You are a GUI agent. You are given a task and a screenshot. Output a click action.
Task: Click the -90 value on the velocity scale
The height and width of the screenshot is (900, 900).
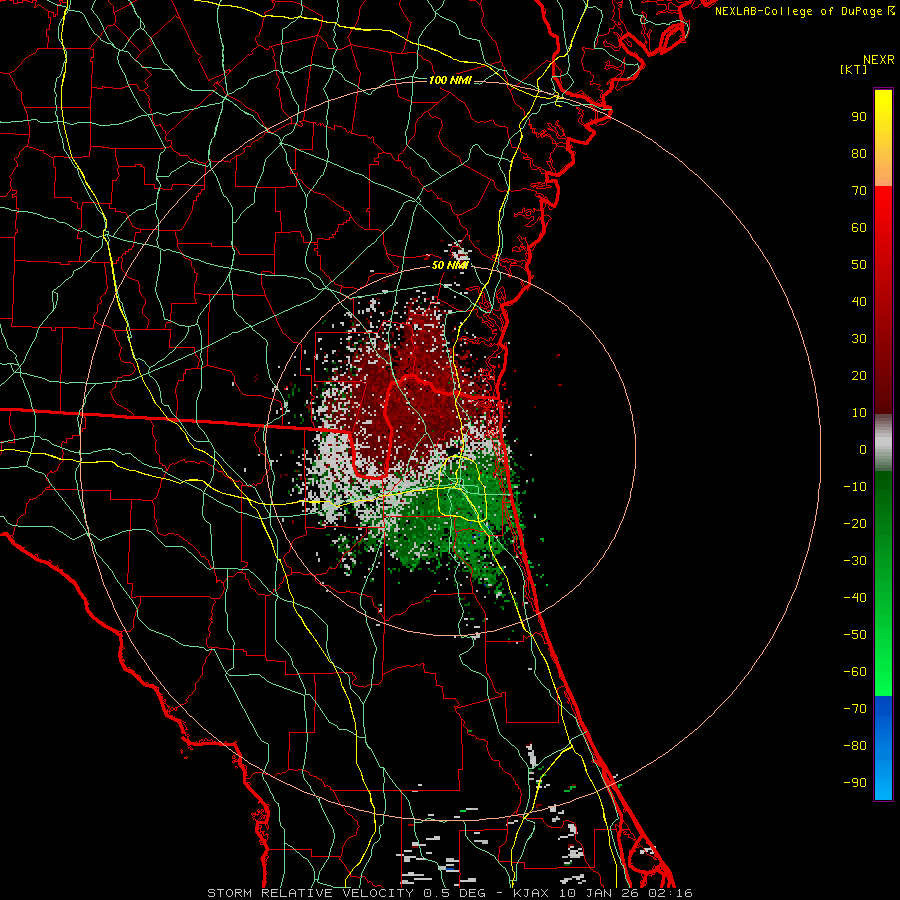pos(855,782)
